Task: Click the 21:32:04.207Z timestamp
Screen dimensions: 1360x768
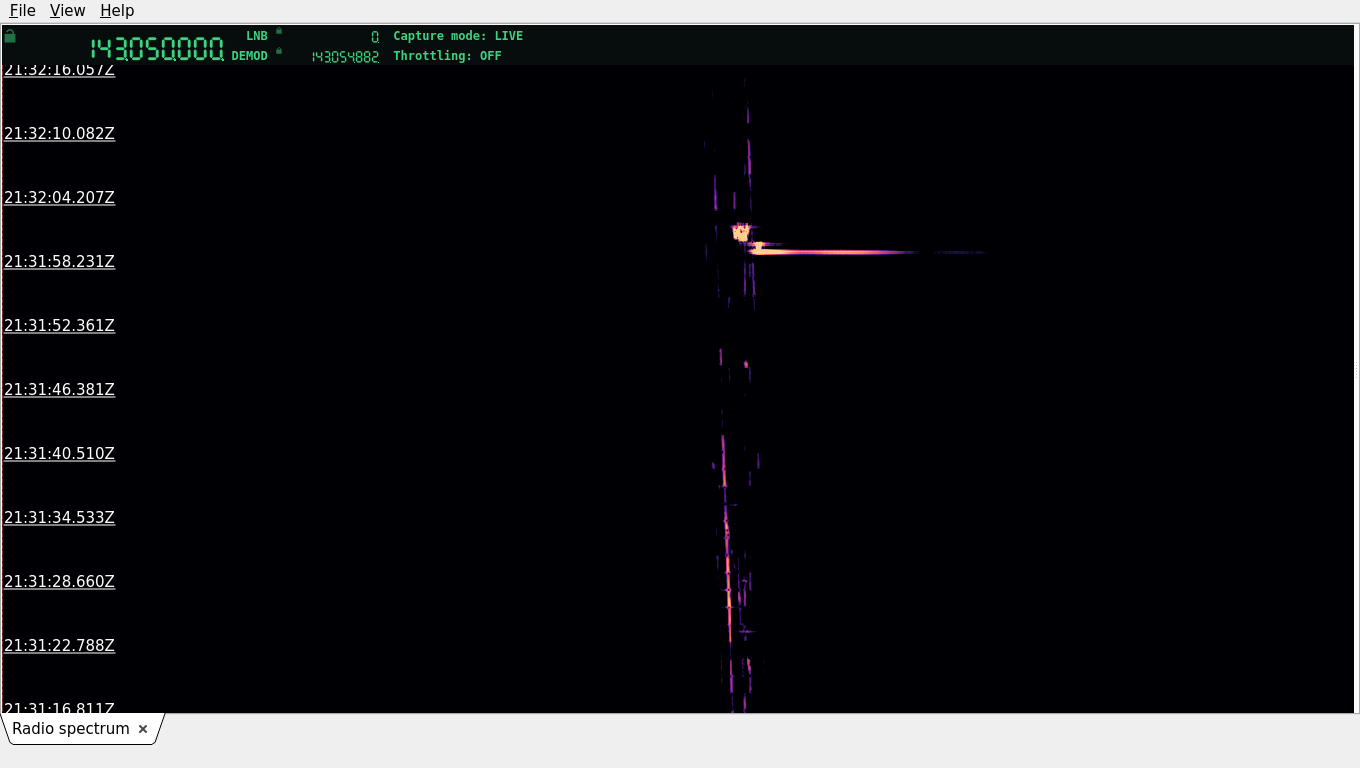Action: [x=59, y=197]
